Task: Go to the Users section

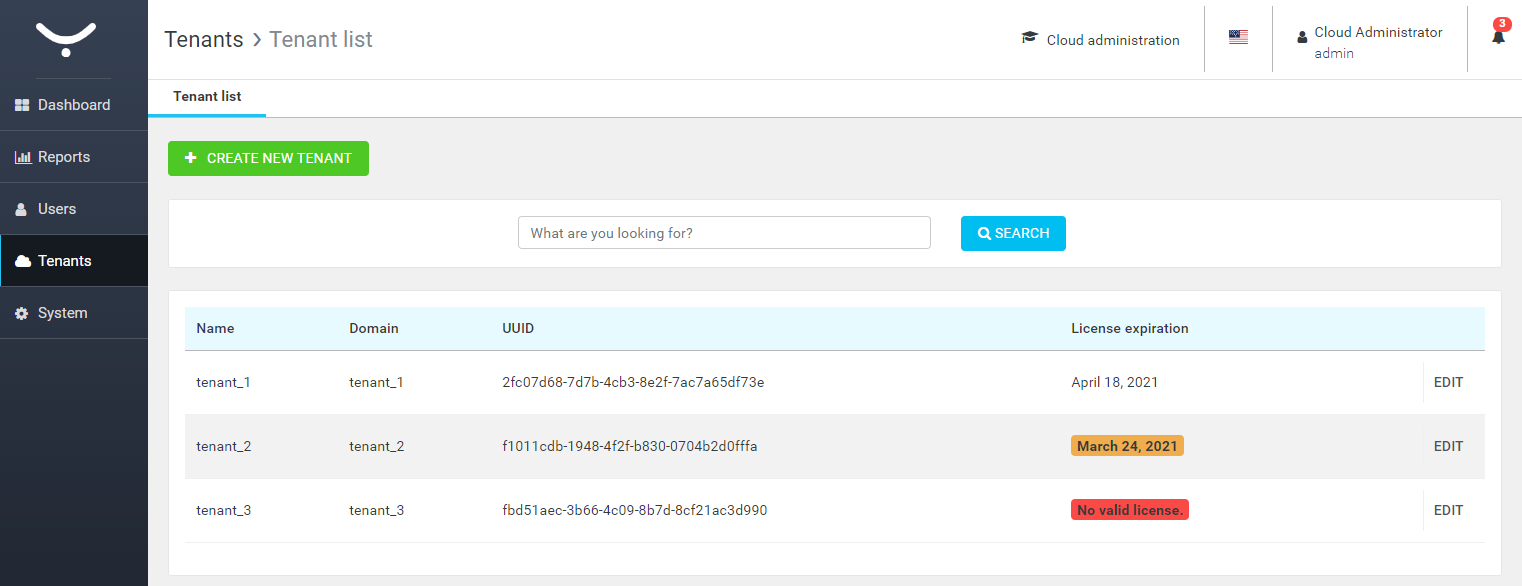Action: point(56,209)
